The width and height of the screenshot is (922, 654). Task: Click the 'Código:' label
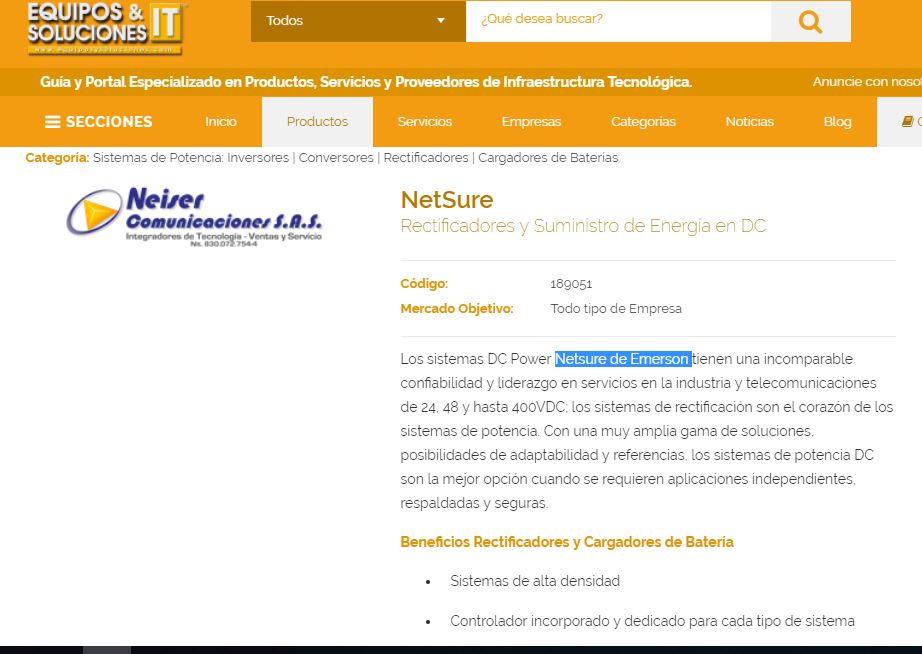coord(424,283)
